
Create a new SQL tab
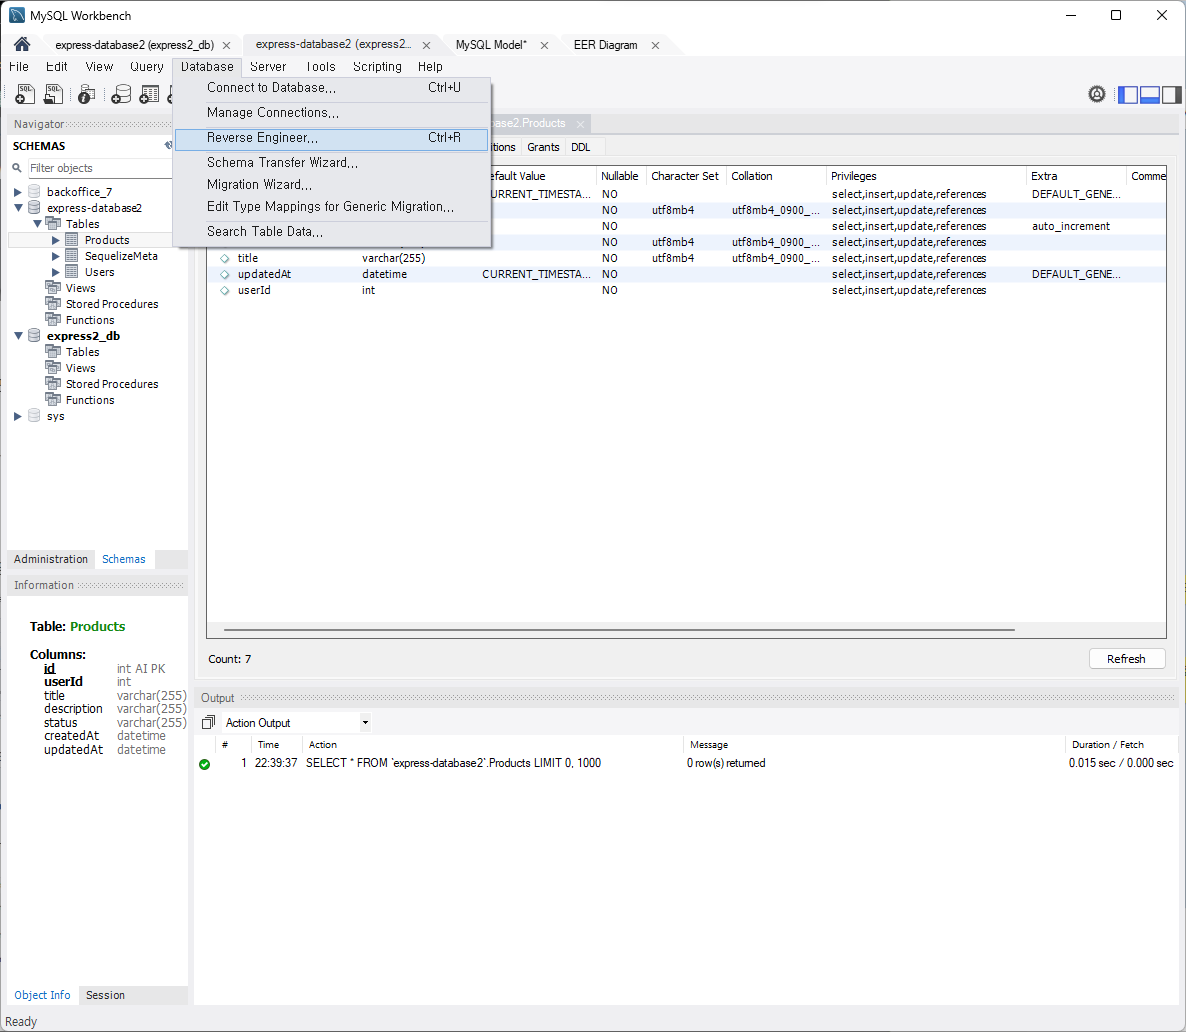tap(25, 95)
